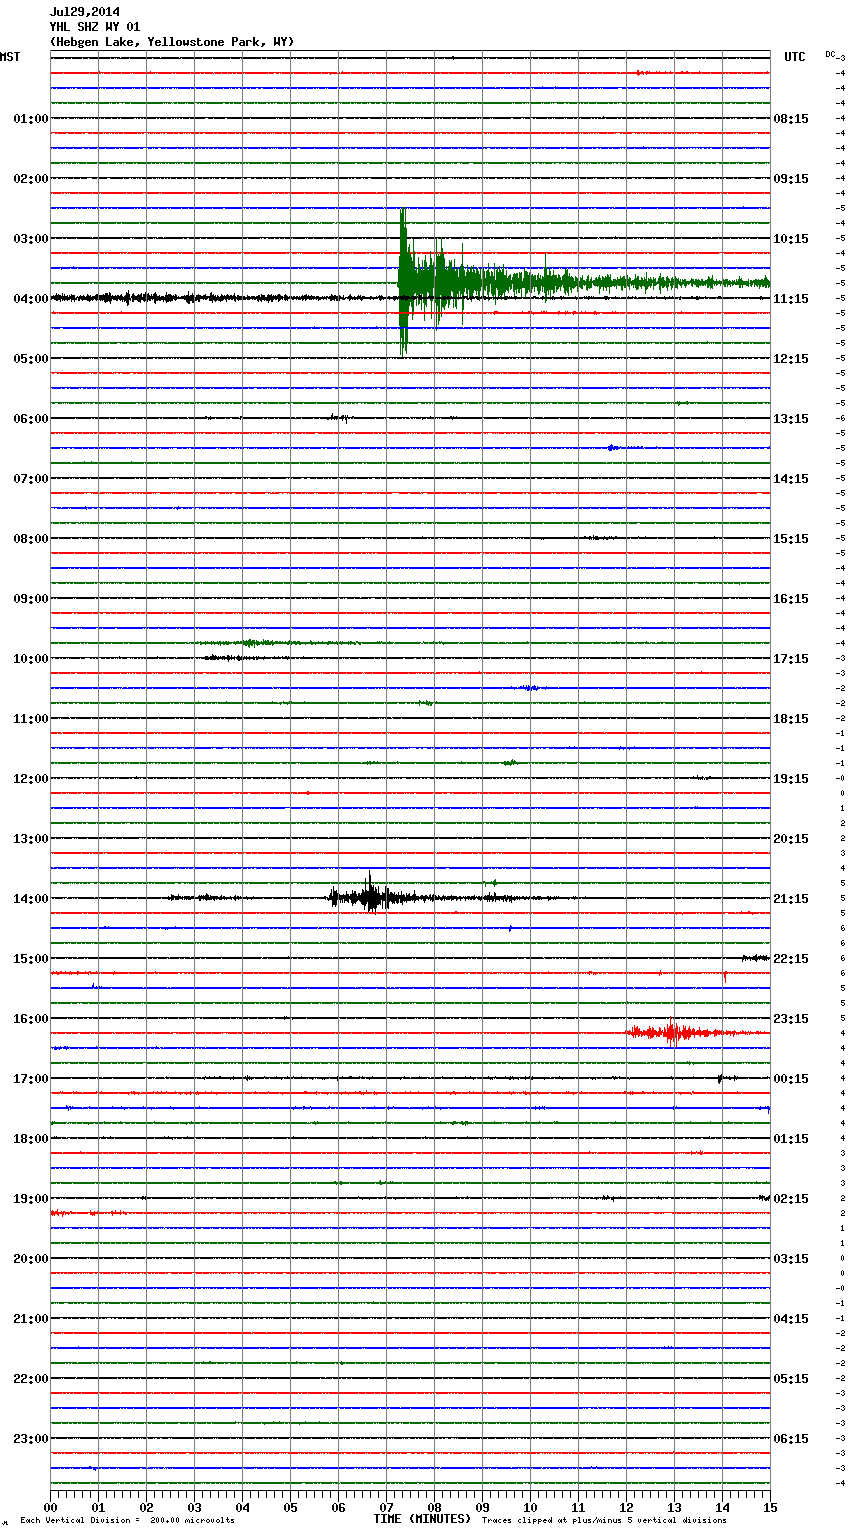
Task: Select the 06:00 MST hour label
Action: tap(31, 418)
